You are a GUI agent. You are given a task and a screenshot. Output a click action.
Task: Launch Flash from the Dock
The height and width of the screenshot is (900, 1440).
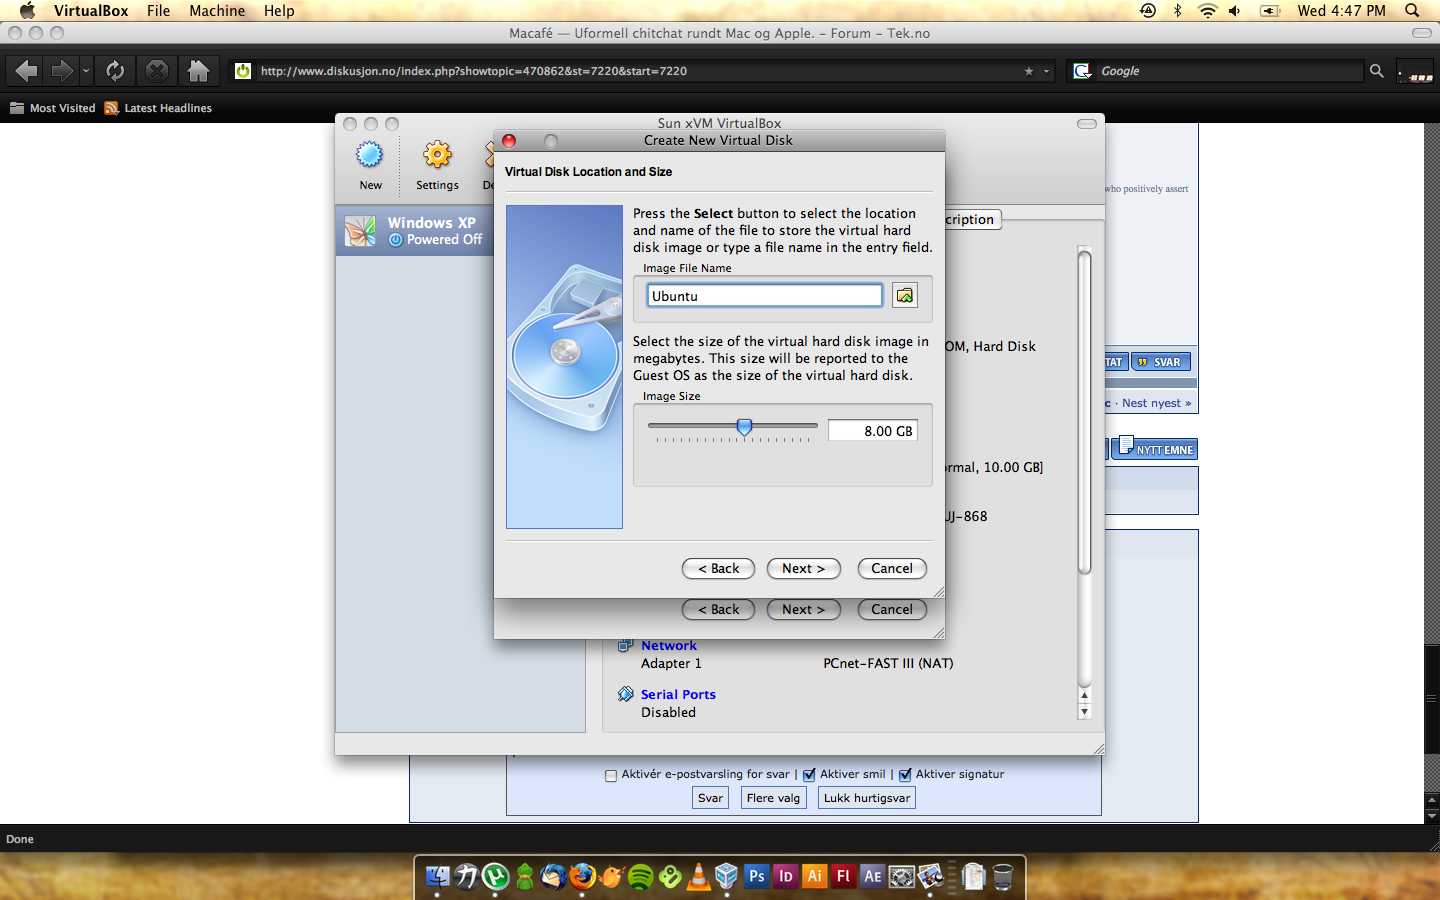[x=844, y=876]
